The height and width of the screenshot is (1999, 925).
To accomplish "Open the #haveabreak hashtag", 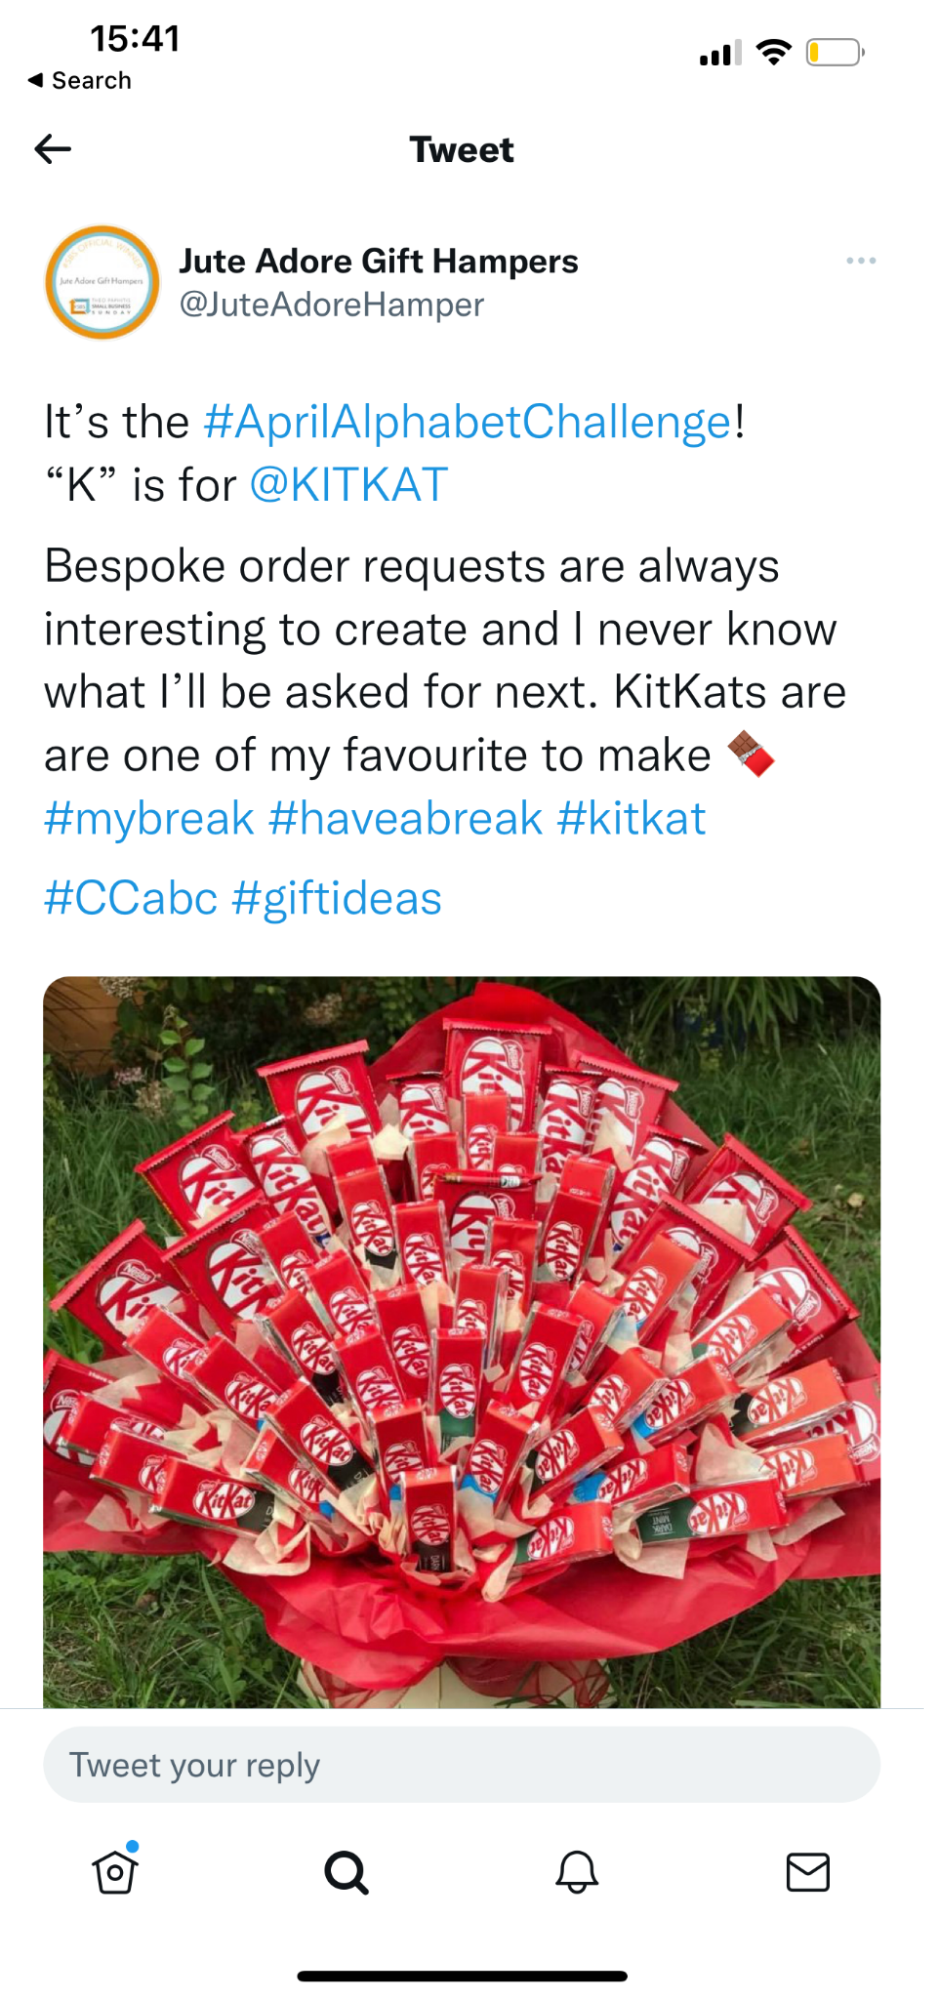I will [x=405, y=819].
